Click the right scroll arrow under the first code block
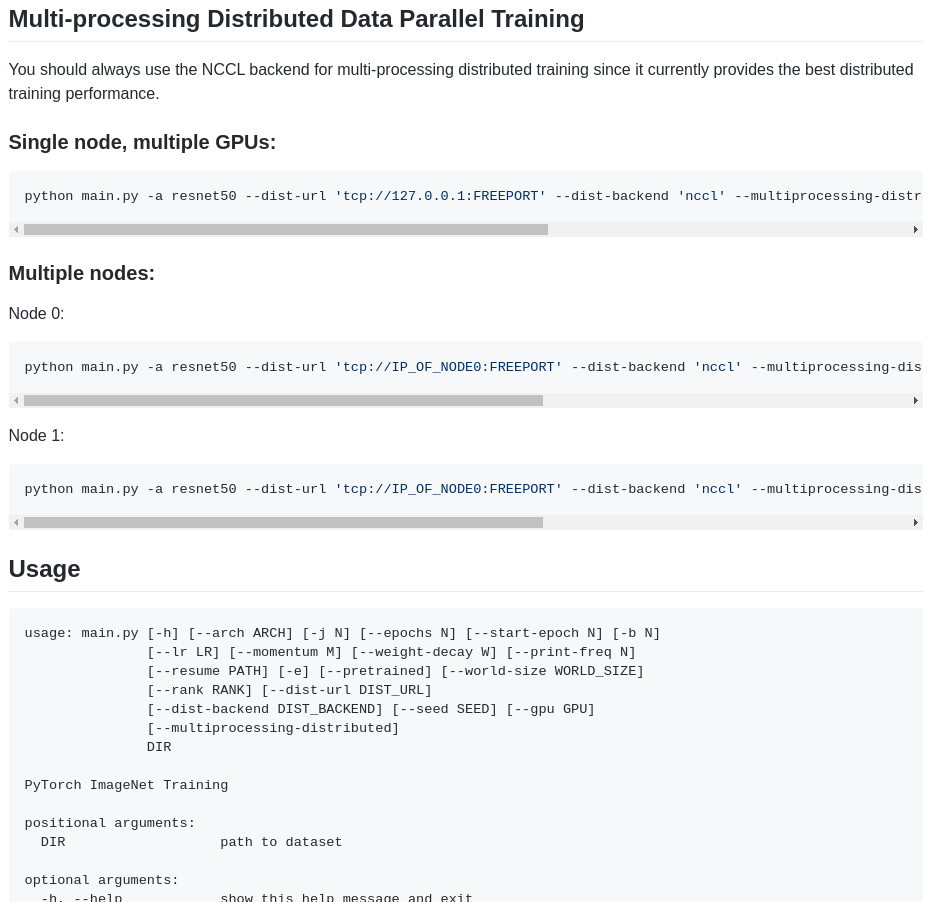 pos(915,229)
